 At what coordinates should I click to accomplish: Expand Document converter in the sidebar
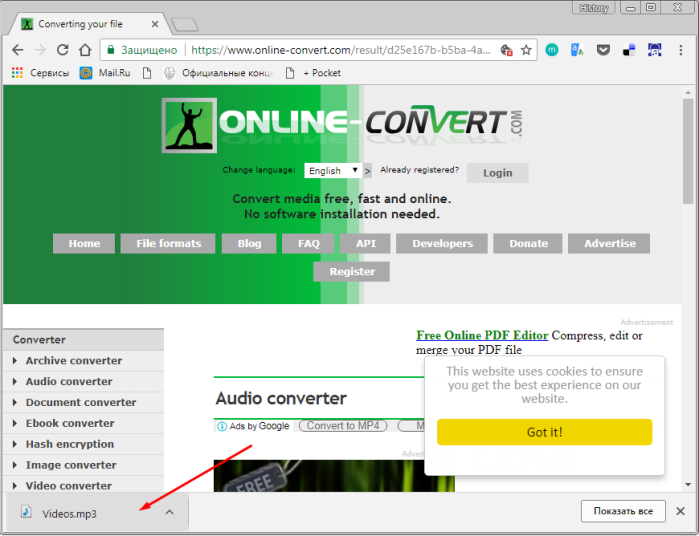[83, 402]
